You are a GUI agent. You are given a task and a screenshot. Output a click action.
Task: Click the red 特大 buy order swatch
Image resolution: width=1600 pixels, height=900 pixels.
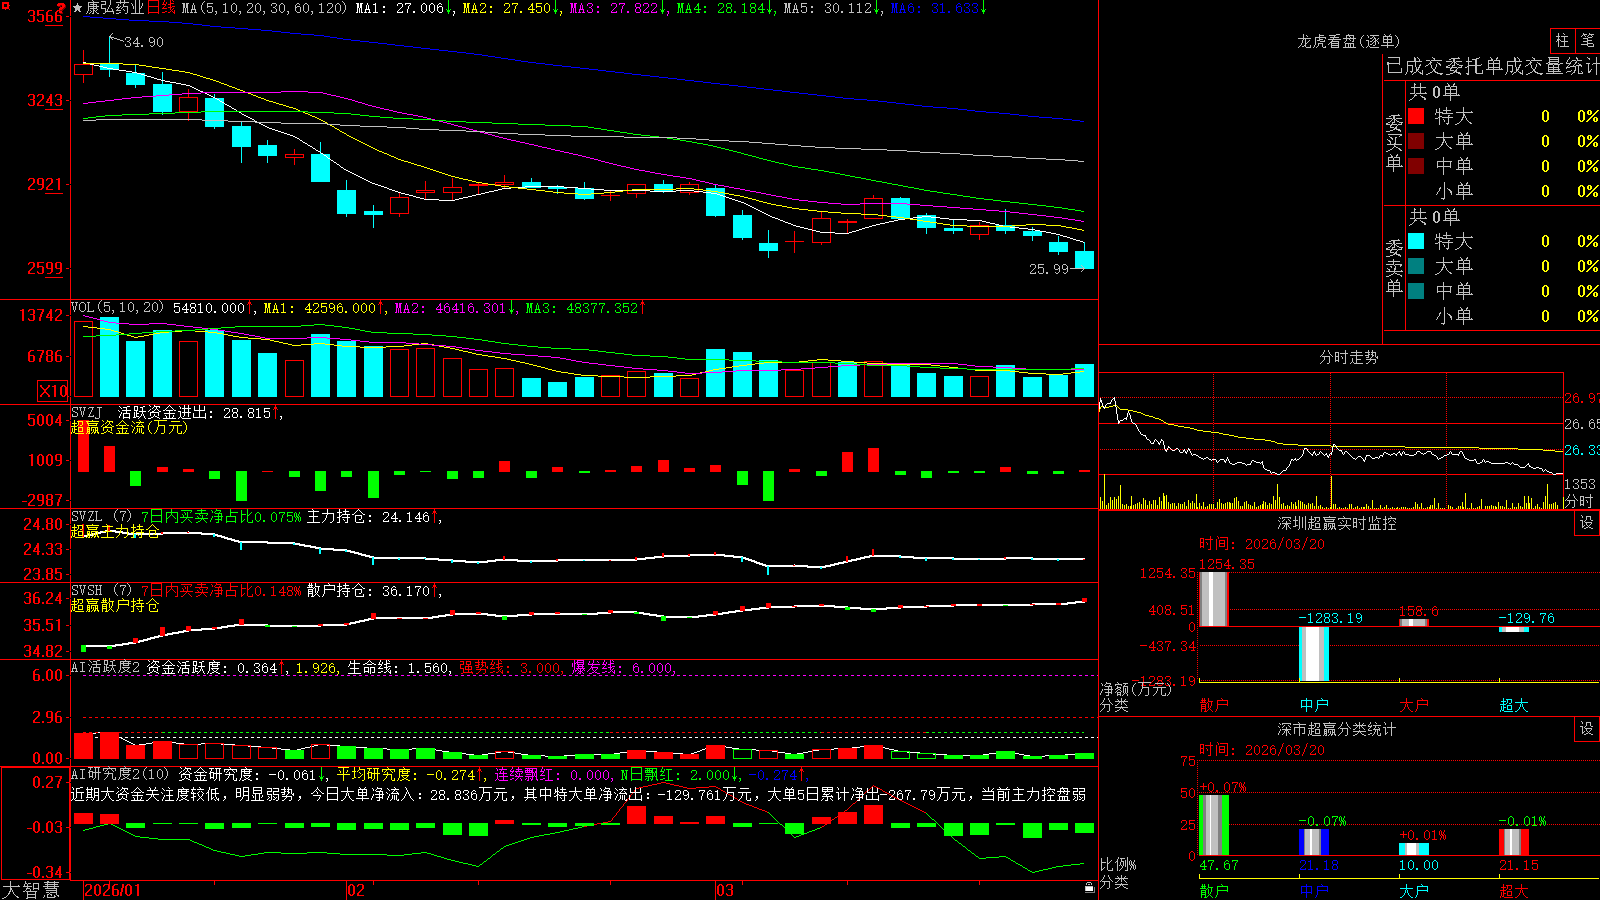pyautogui.click(x=1416, y=116)
